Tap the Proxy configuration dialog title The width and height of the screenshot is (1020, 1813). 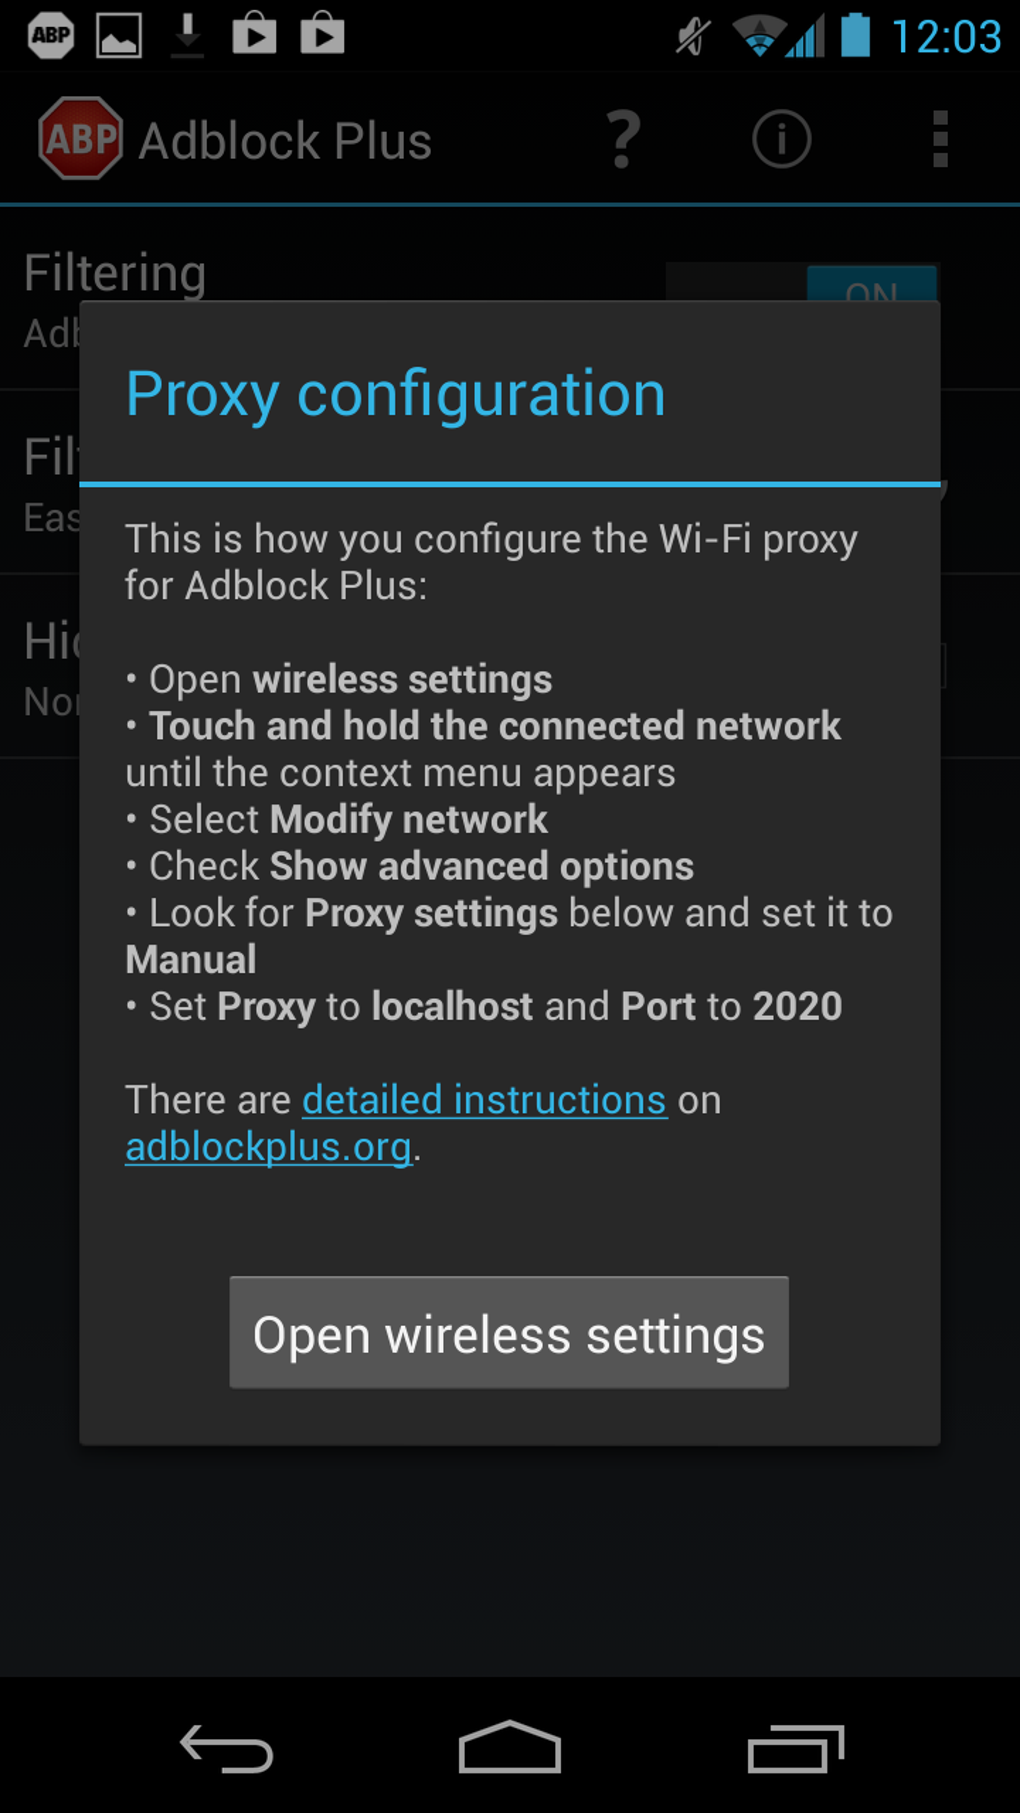(395, 393)
